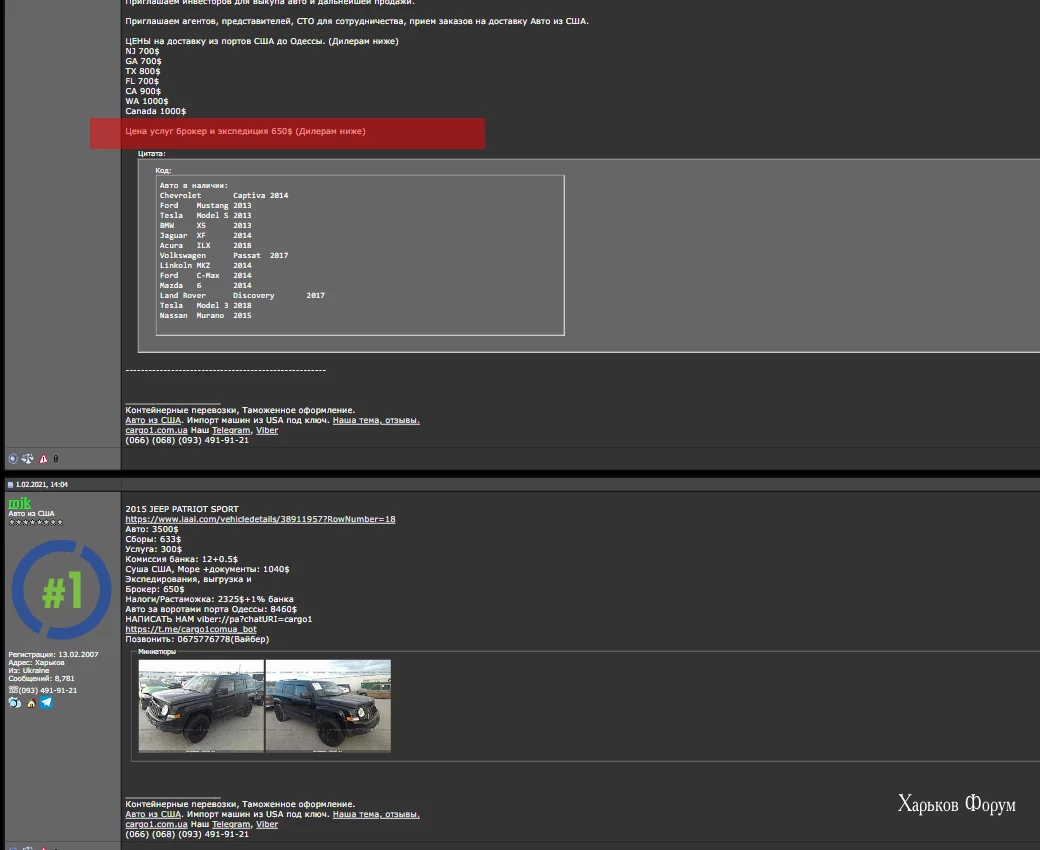Click the rank stars under Авто из США
1040x850 pixels.
(35, 522)
